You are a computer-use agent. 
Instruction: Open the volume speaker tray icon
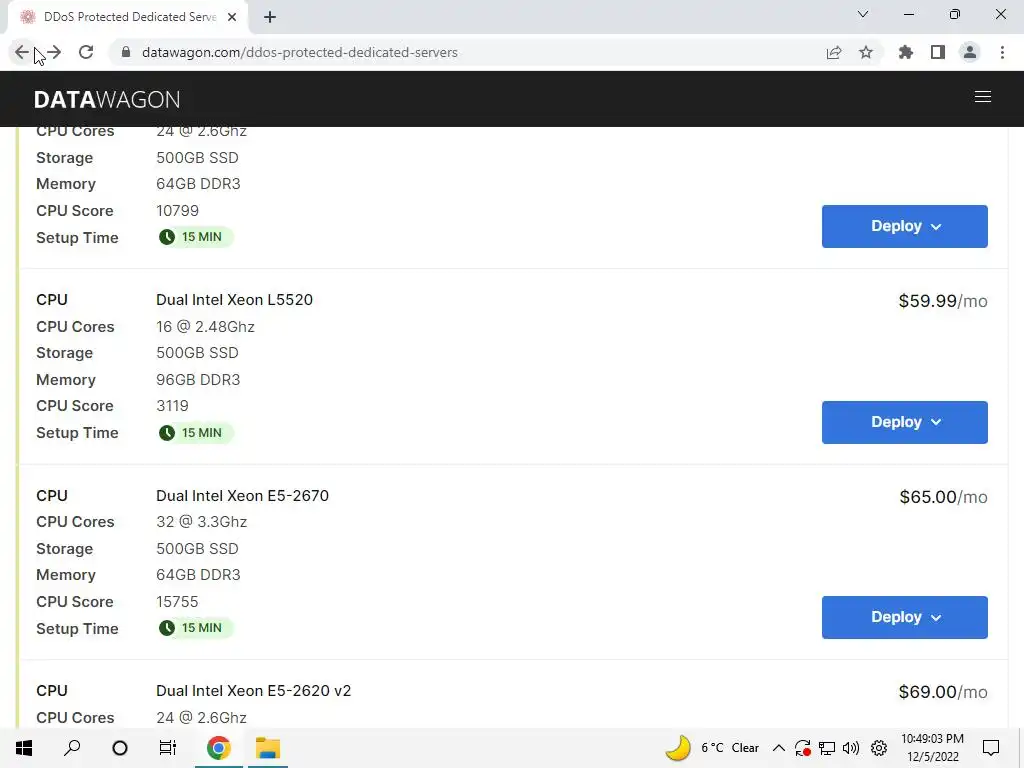pyautogui.click(x=851, y=748)
